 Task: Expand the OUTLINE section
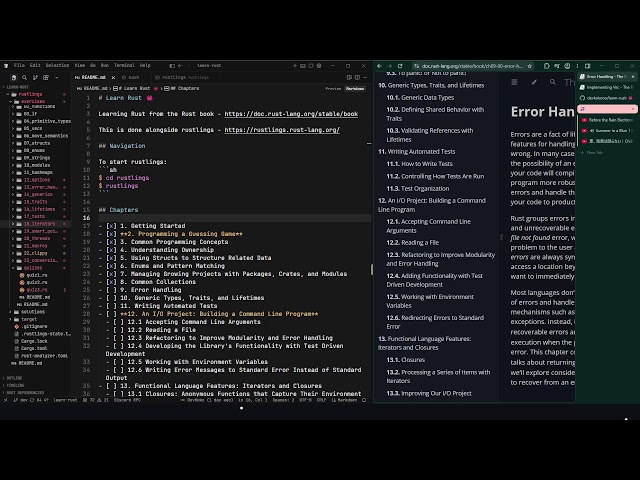point(15,378)
